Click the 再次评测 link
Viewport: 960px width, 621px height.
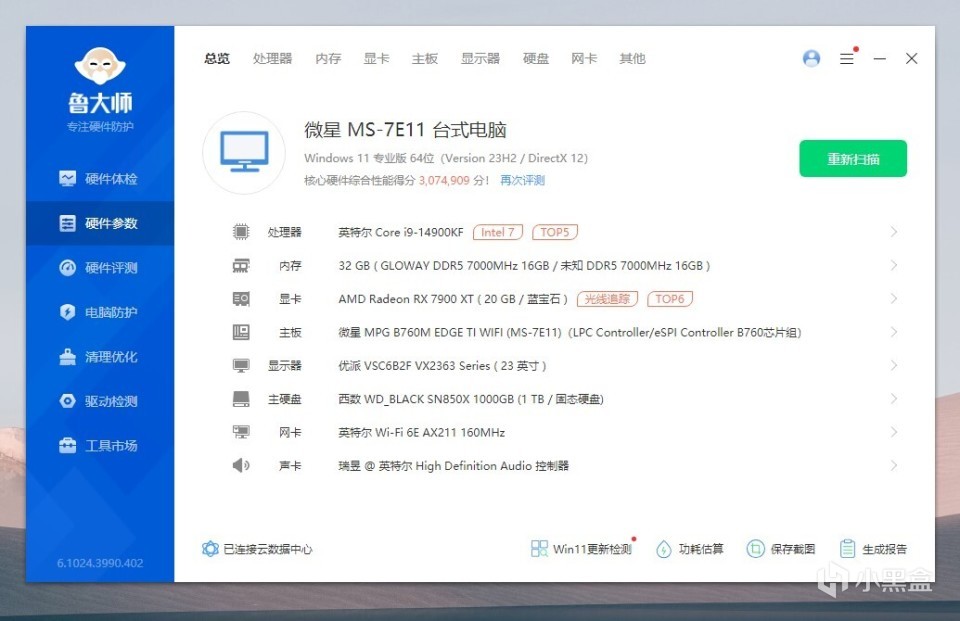pyautogui.click(x=522, y=180)
